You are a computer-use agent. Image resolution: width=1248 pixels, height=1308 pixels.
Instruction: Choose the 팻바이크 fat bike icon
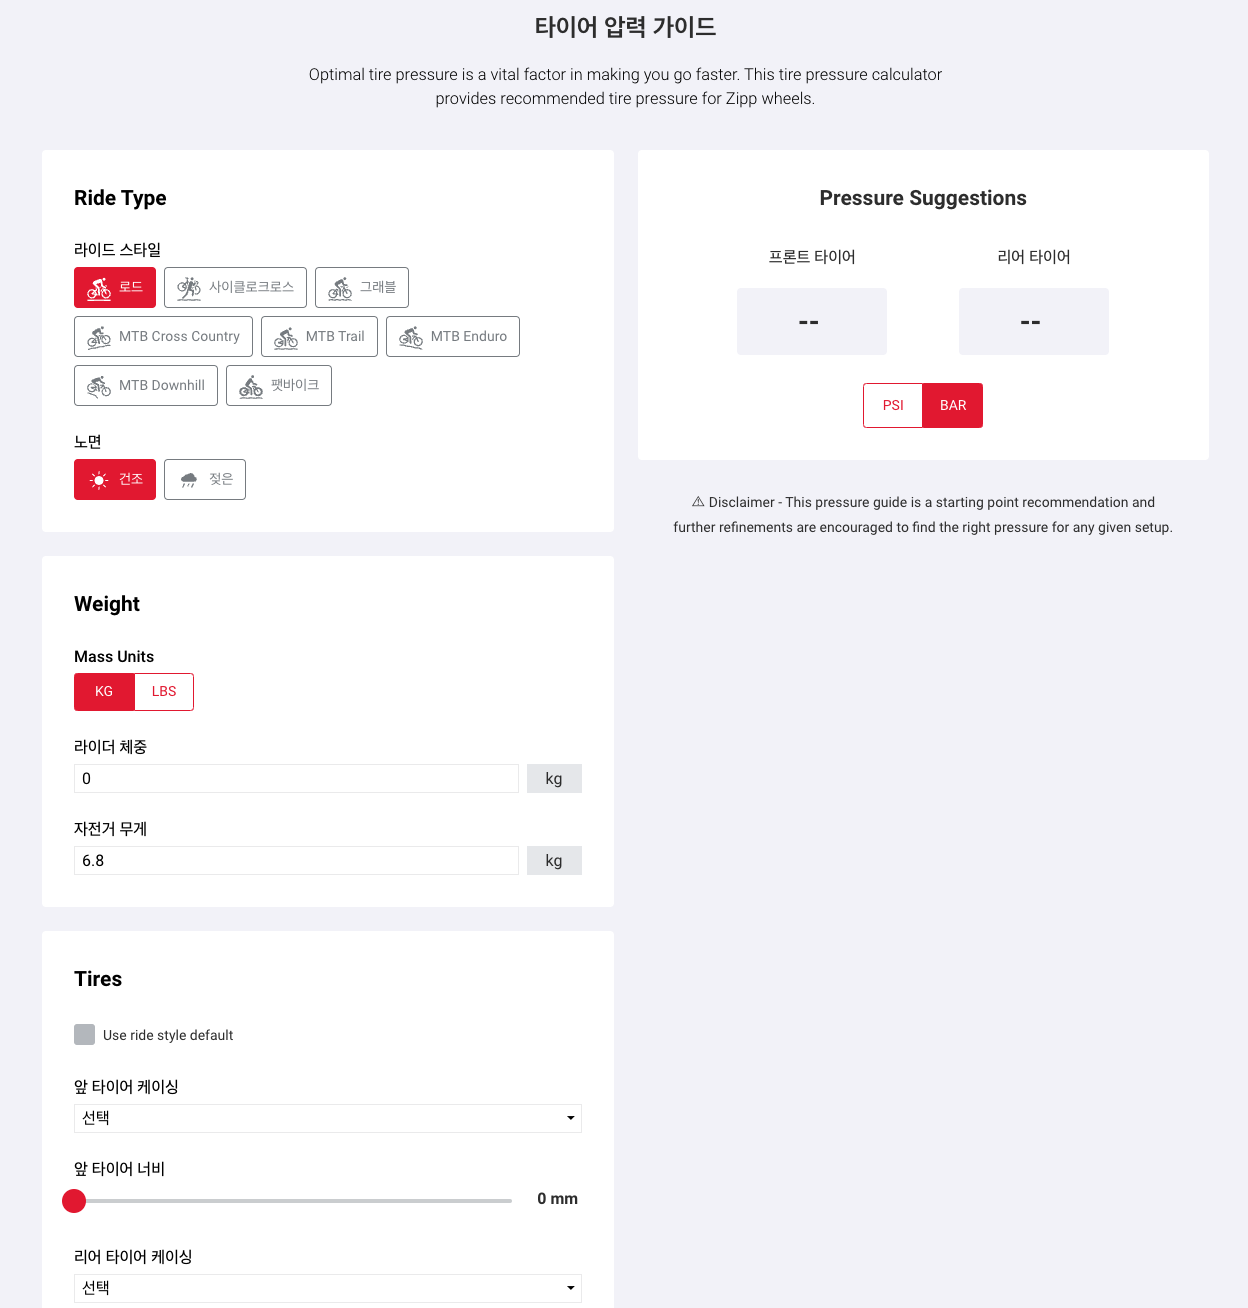coord(251,386)
